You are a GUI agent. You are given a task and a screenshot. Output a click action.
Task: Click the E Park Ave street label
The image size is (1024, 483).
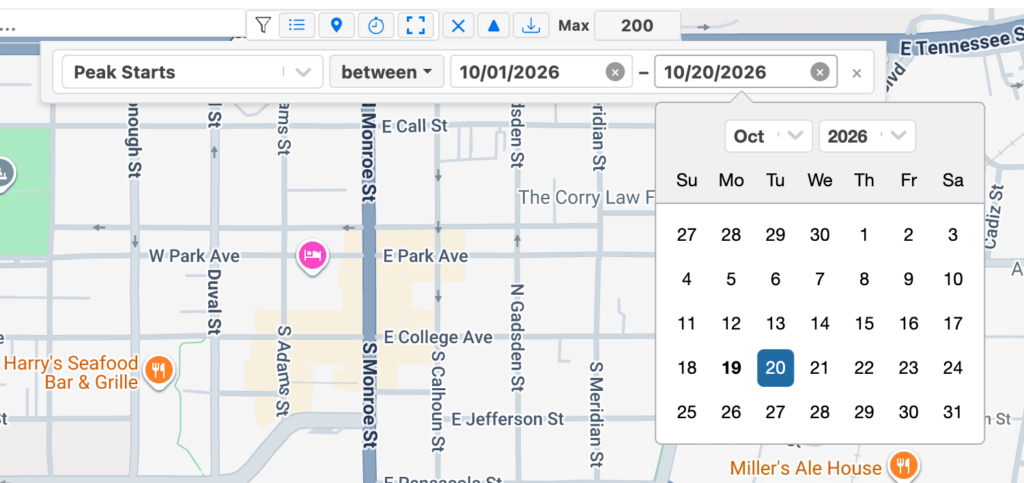(x=425, y=256)
